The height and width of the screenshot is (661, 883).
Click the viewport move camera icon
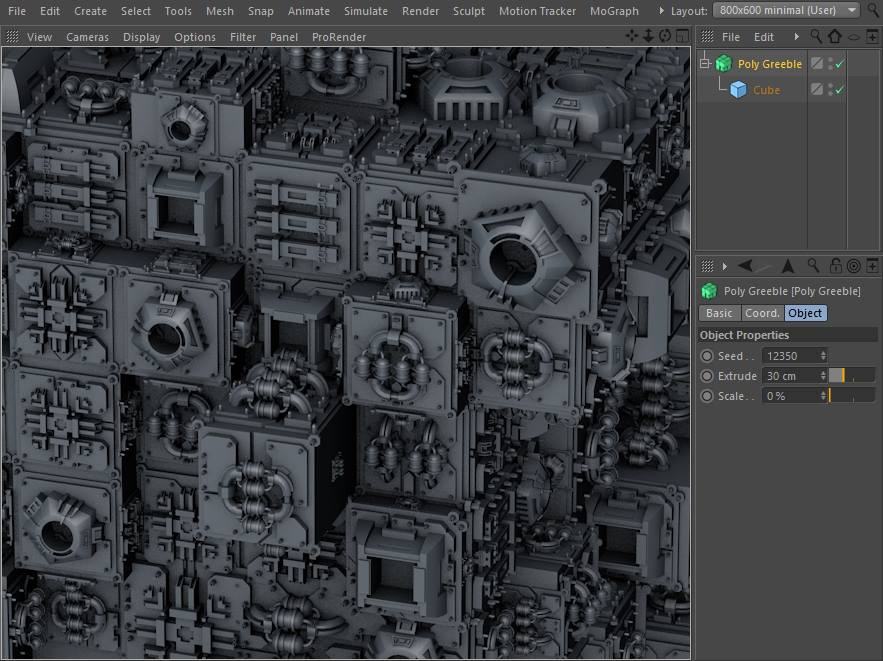pyautogui.click(x=632, y=37)
